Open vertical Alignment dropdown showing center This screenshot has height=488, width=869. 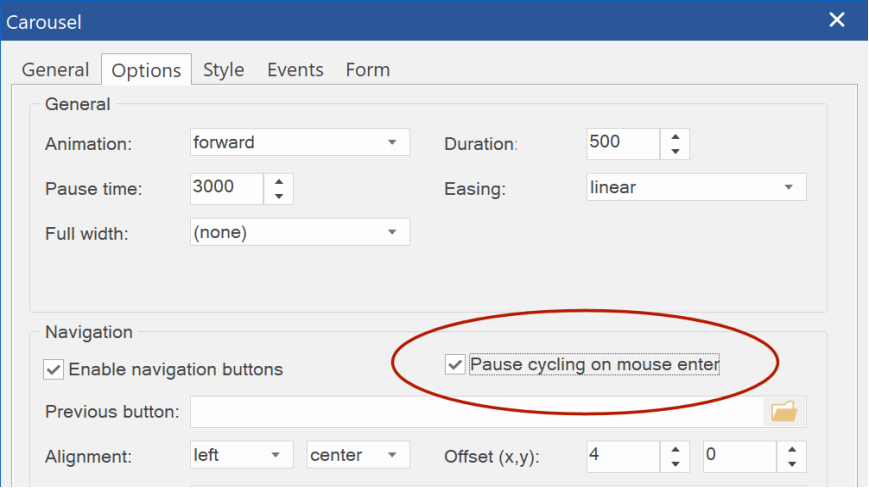(358, 455)
